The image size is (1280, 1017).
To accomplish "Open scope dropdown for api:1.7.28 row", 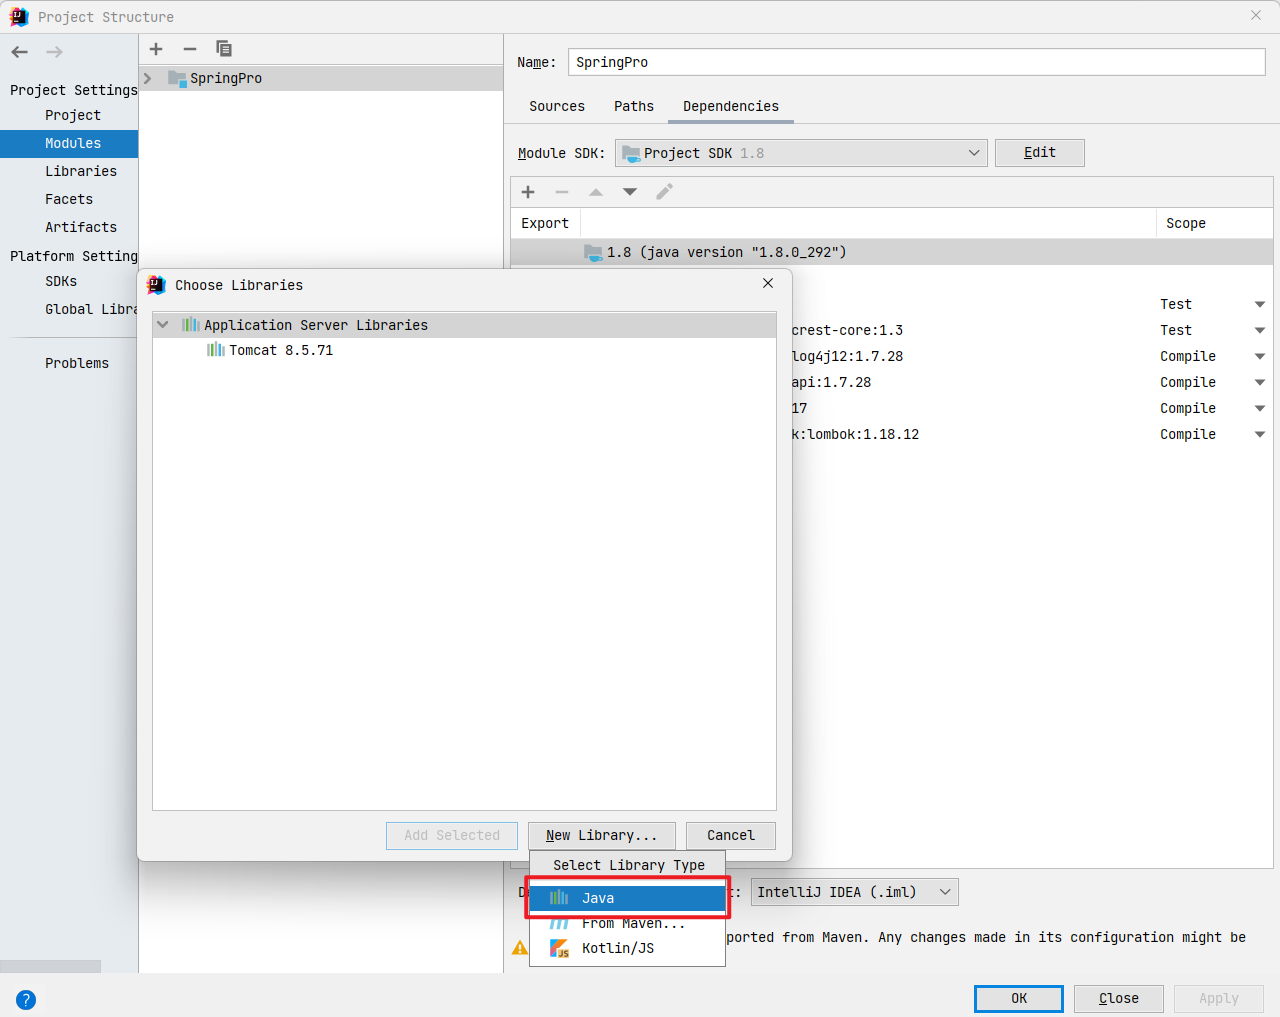I will coord(1260,382).
